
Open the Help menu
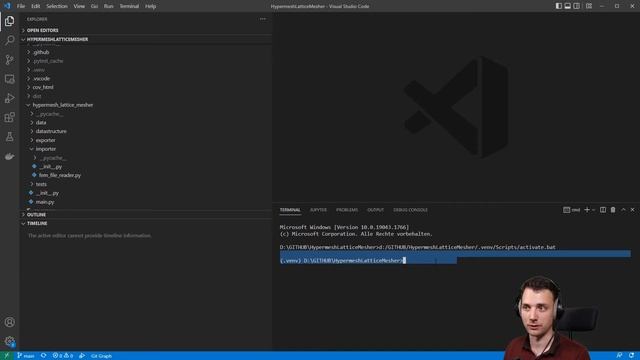(x=151, y=6)
